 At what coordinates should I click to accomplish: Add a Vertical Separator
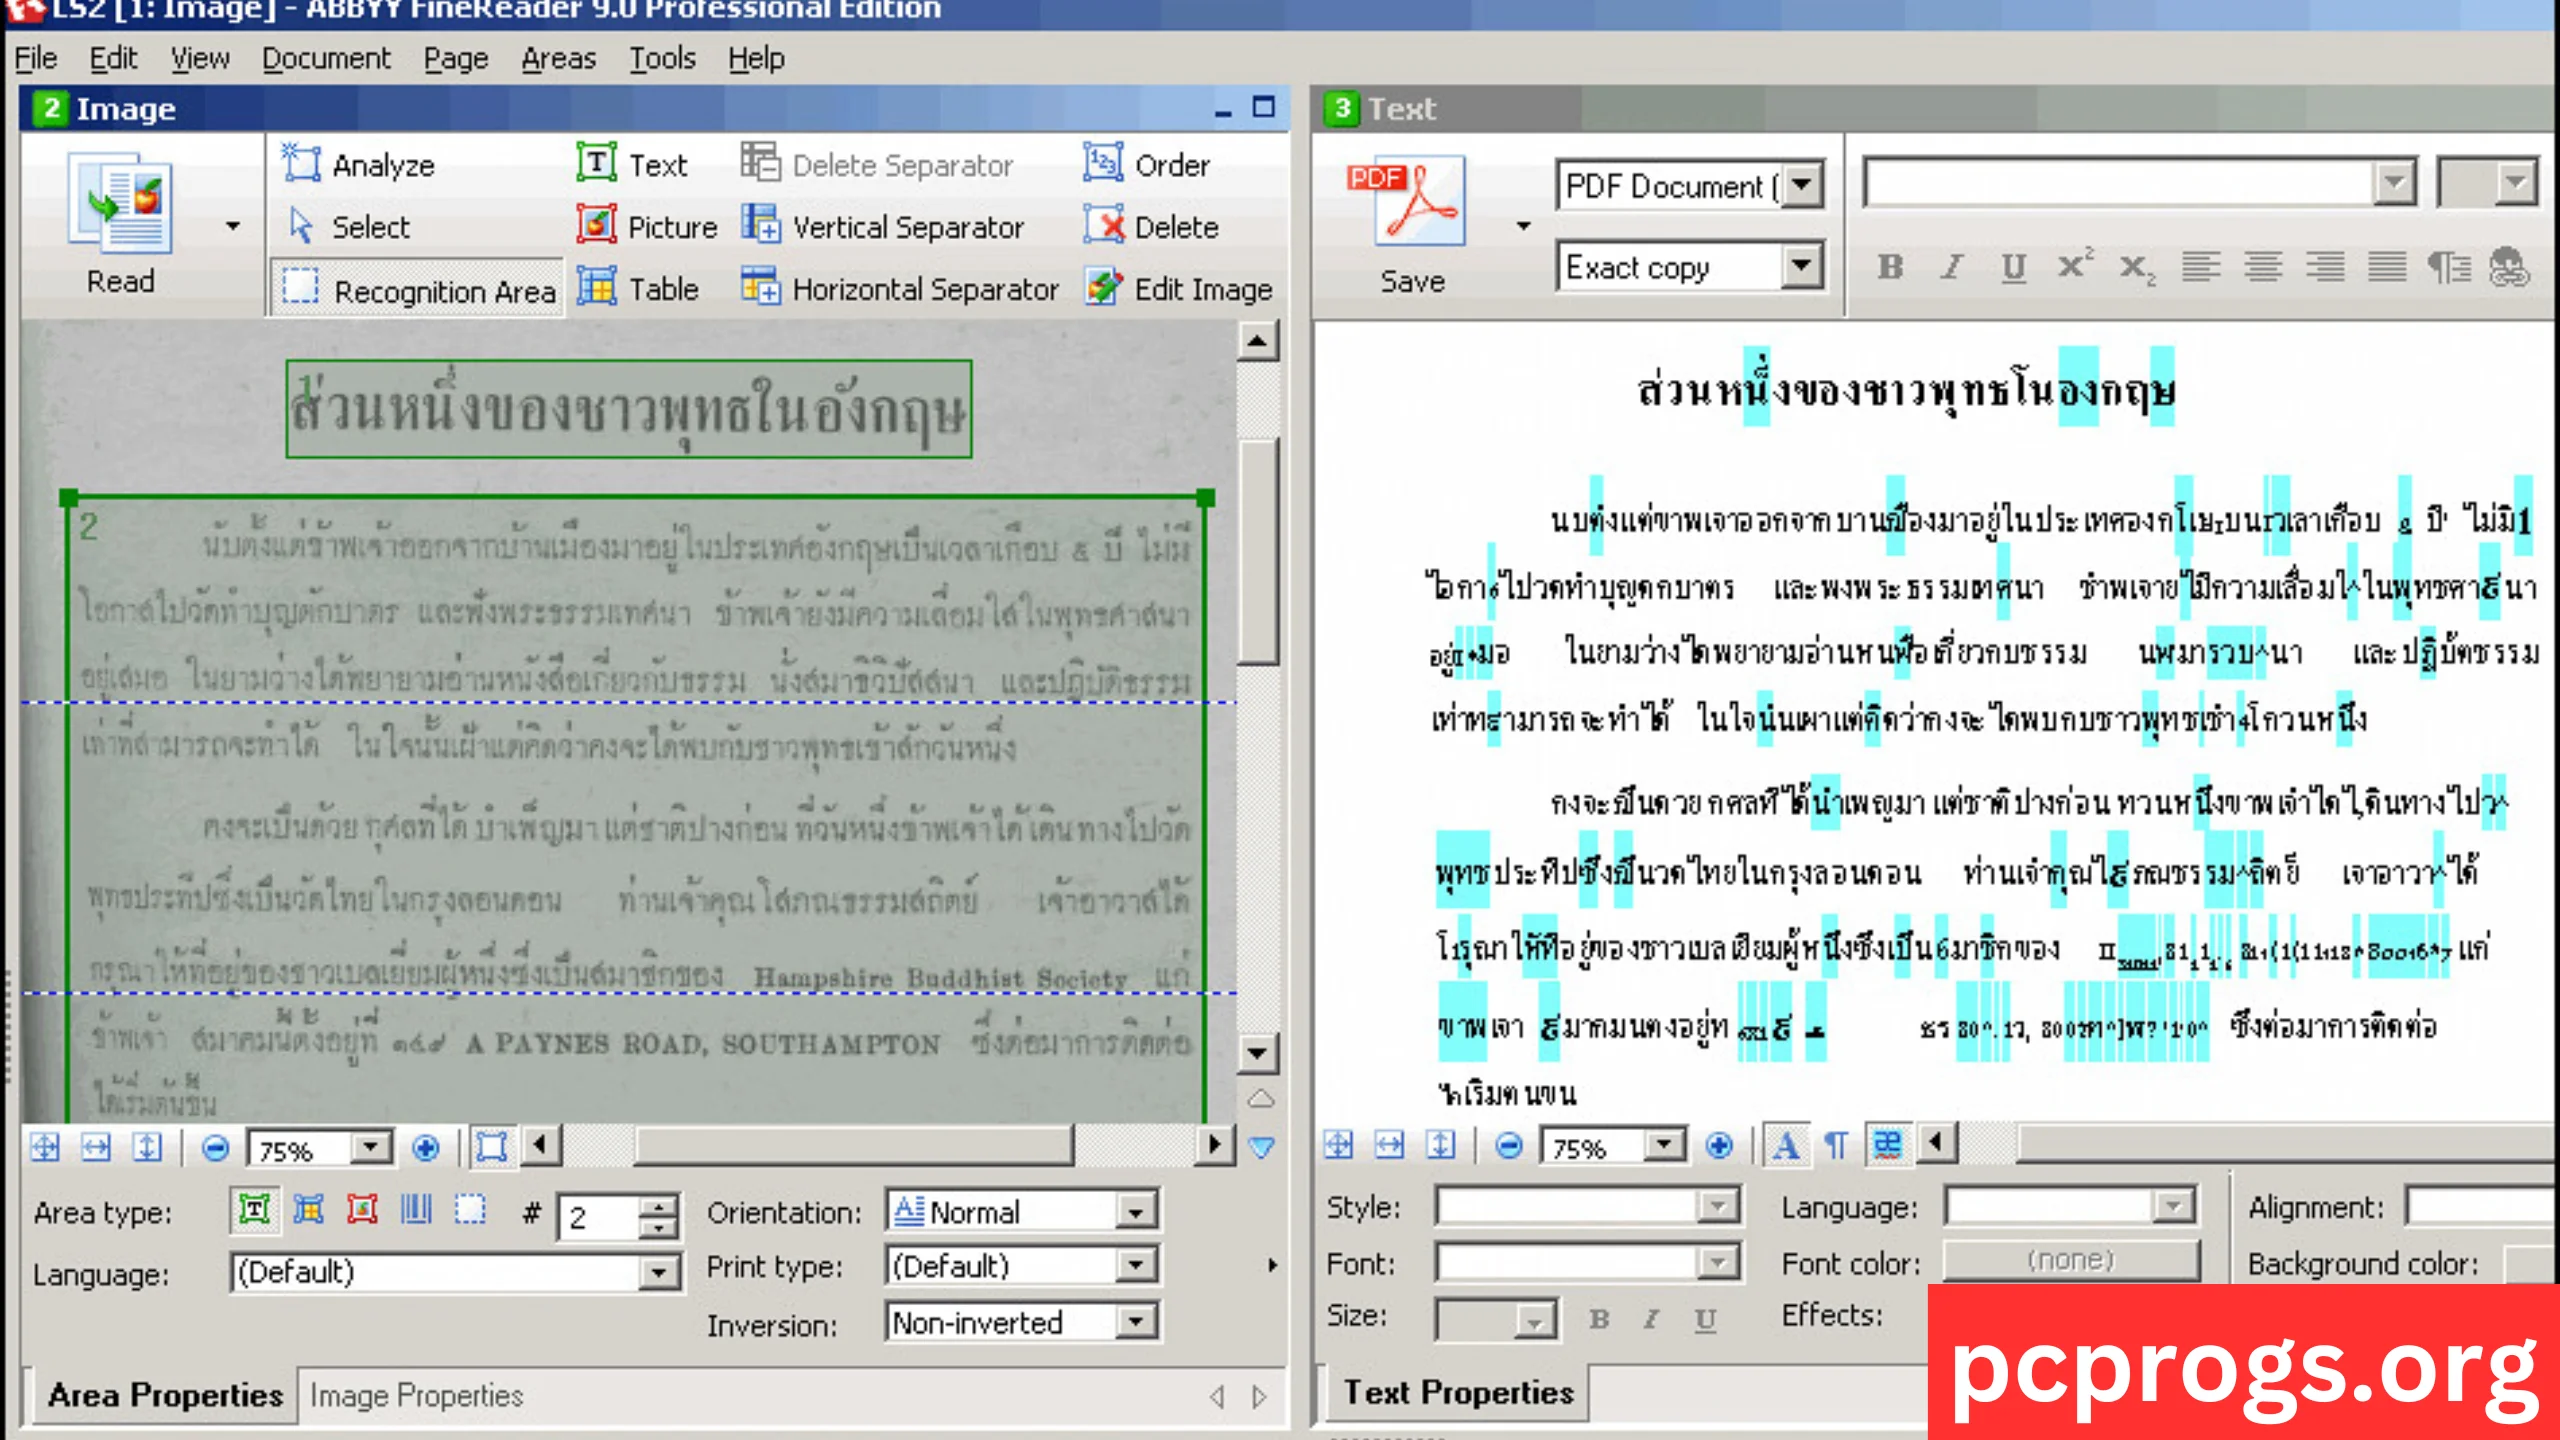click(883, 227)
